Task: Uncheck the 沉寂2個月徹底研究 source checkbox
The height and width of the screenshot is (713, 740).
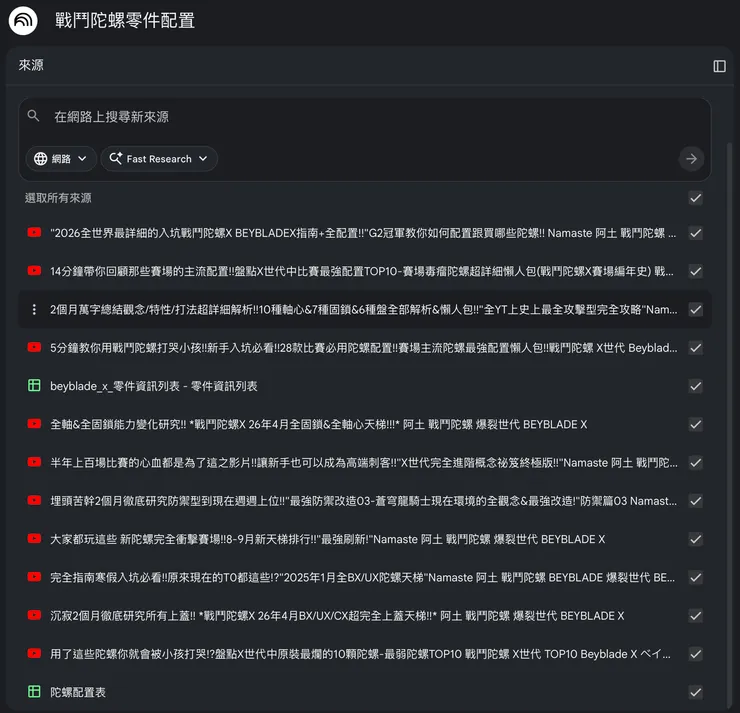Action: click(x=695, y=615)
